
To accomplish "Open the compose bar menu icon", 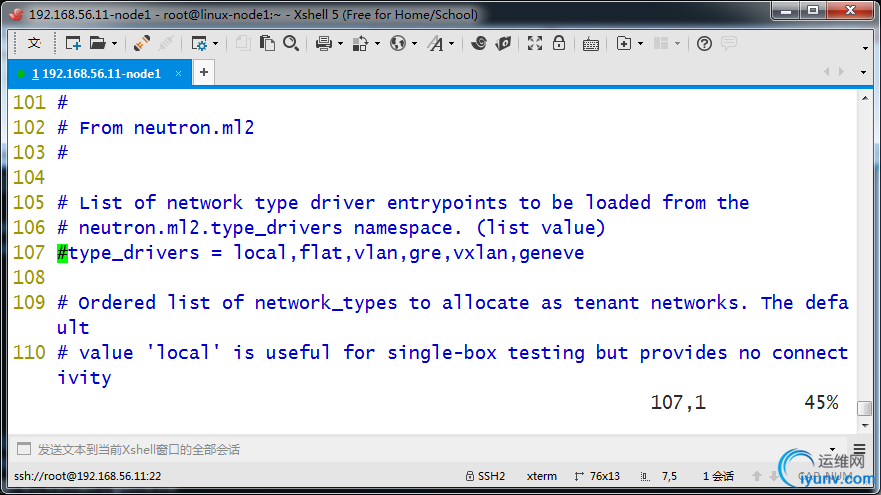I will pos(859,449).
